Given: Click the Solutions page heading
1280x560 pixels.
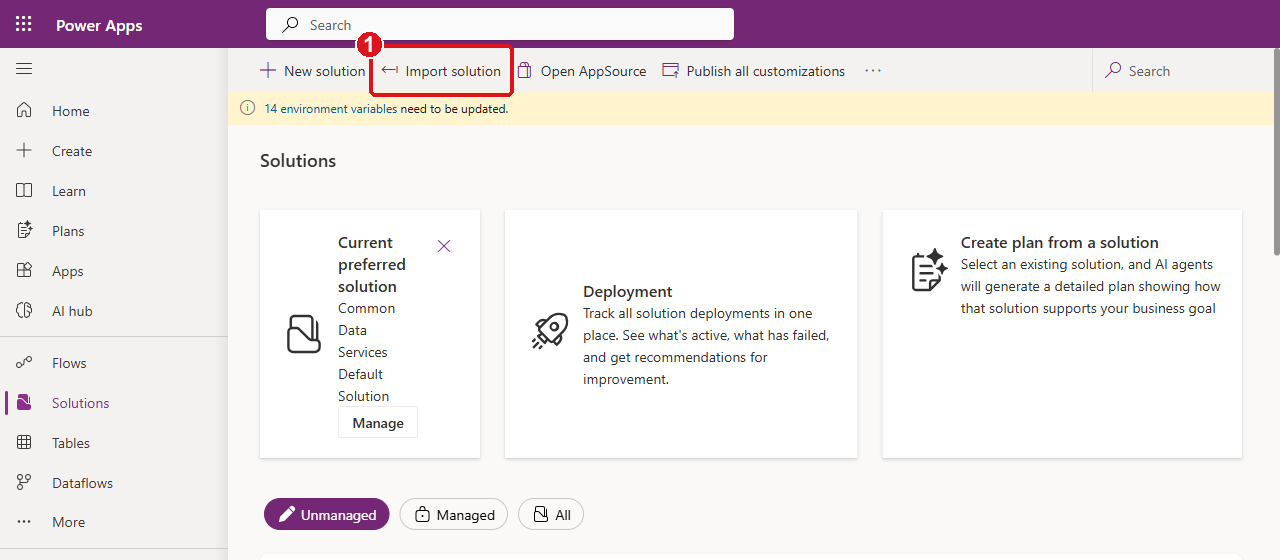Looking at the screenshot, I should click(298, 161).
